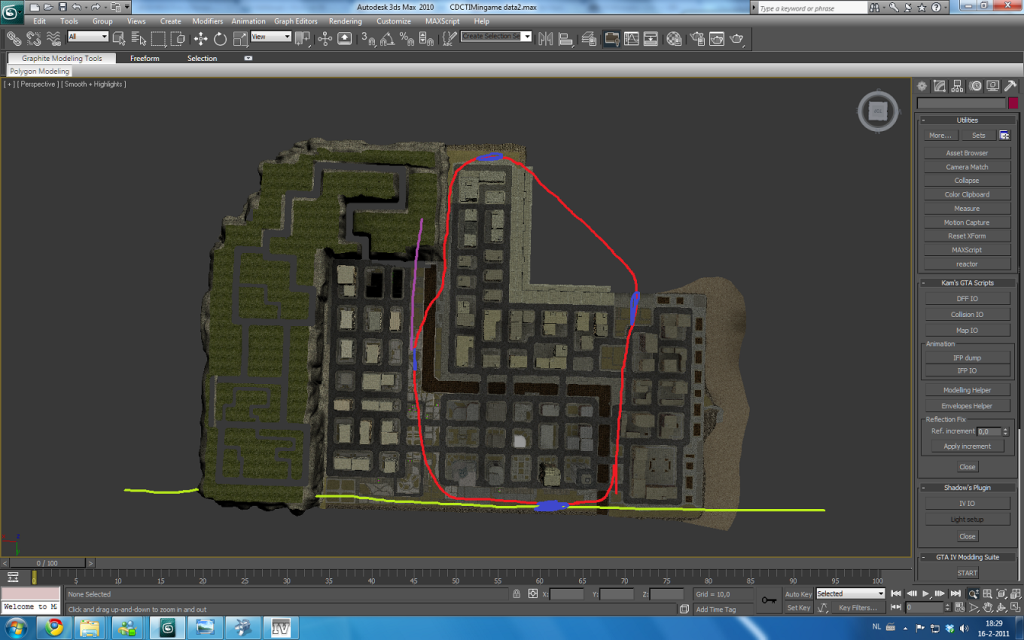This screenshot has width=1024, height=640.
Task: Open the Material Editor
Action: 674,39
